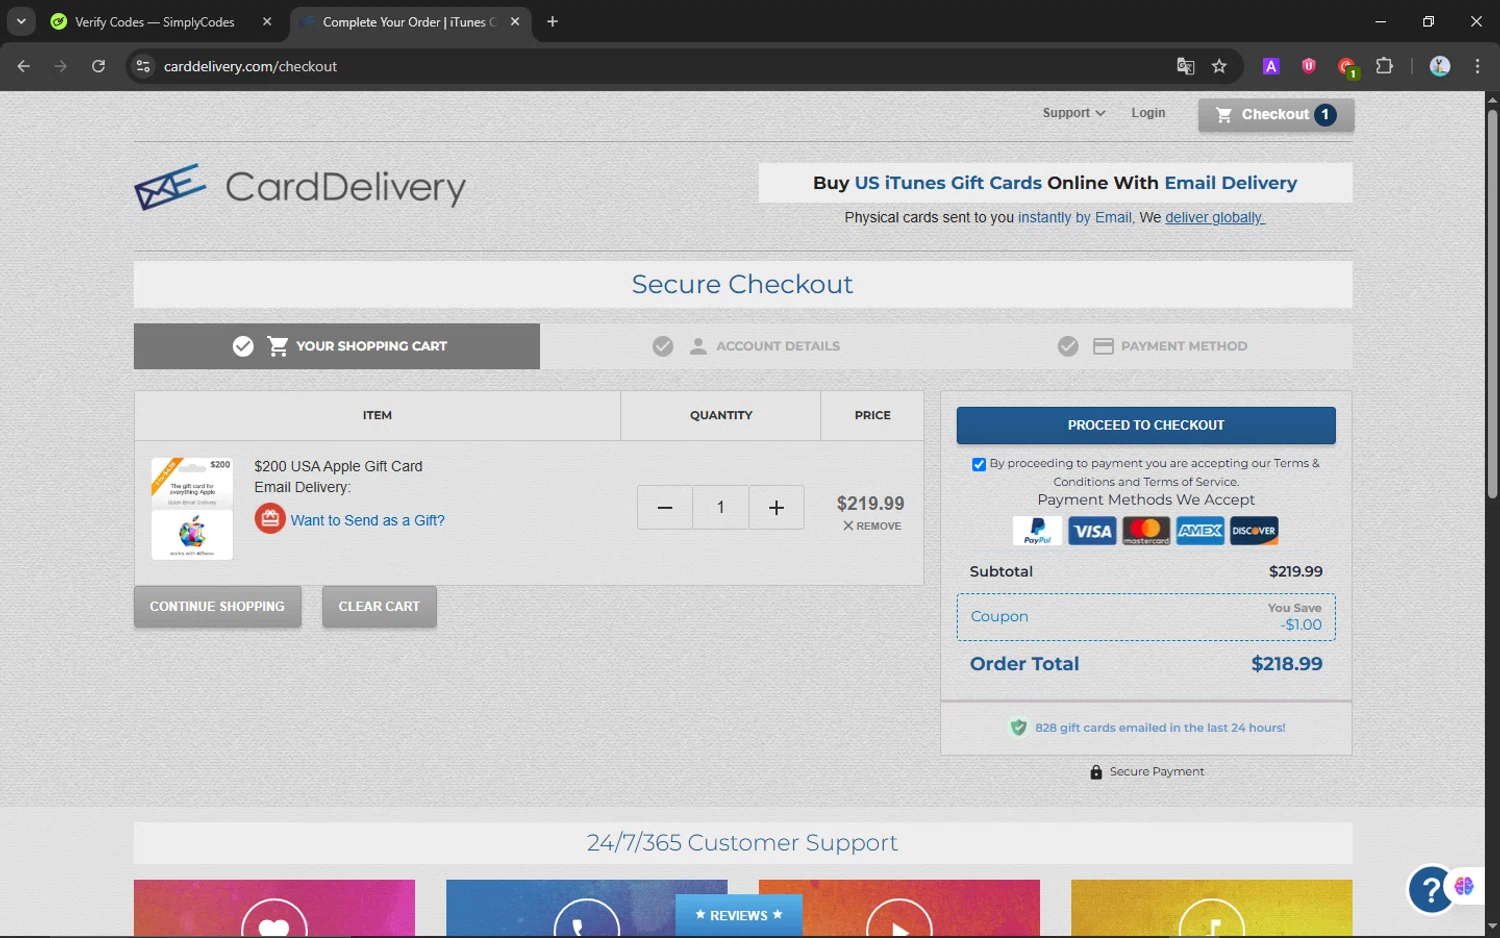Click the Secure Payment label

(x=1157, y=772)
